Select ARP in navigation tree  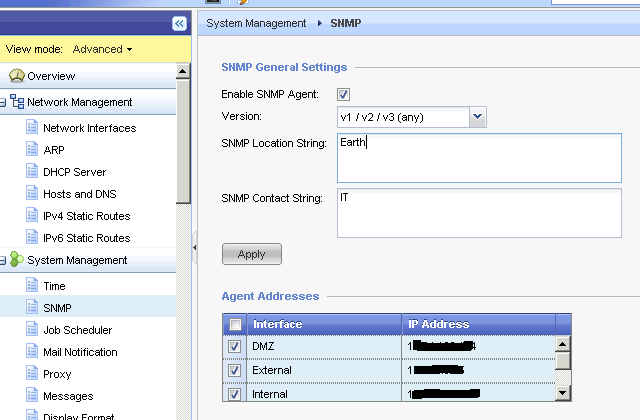[x=54, y=150]
